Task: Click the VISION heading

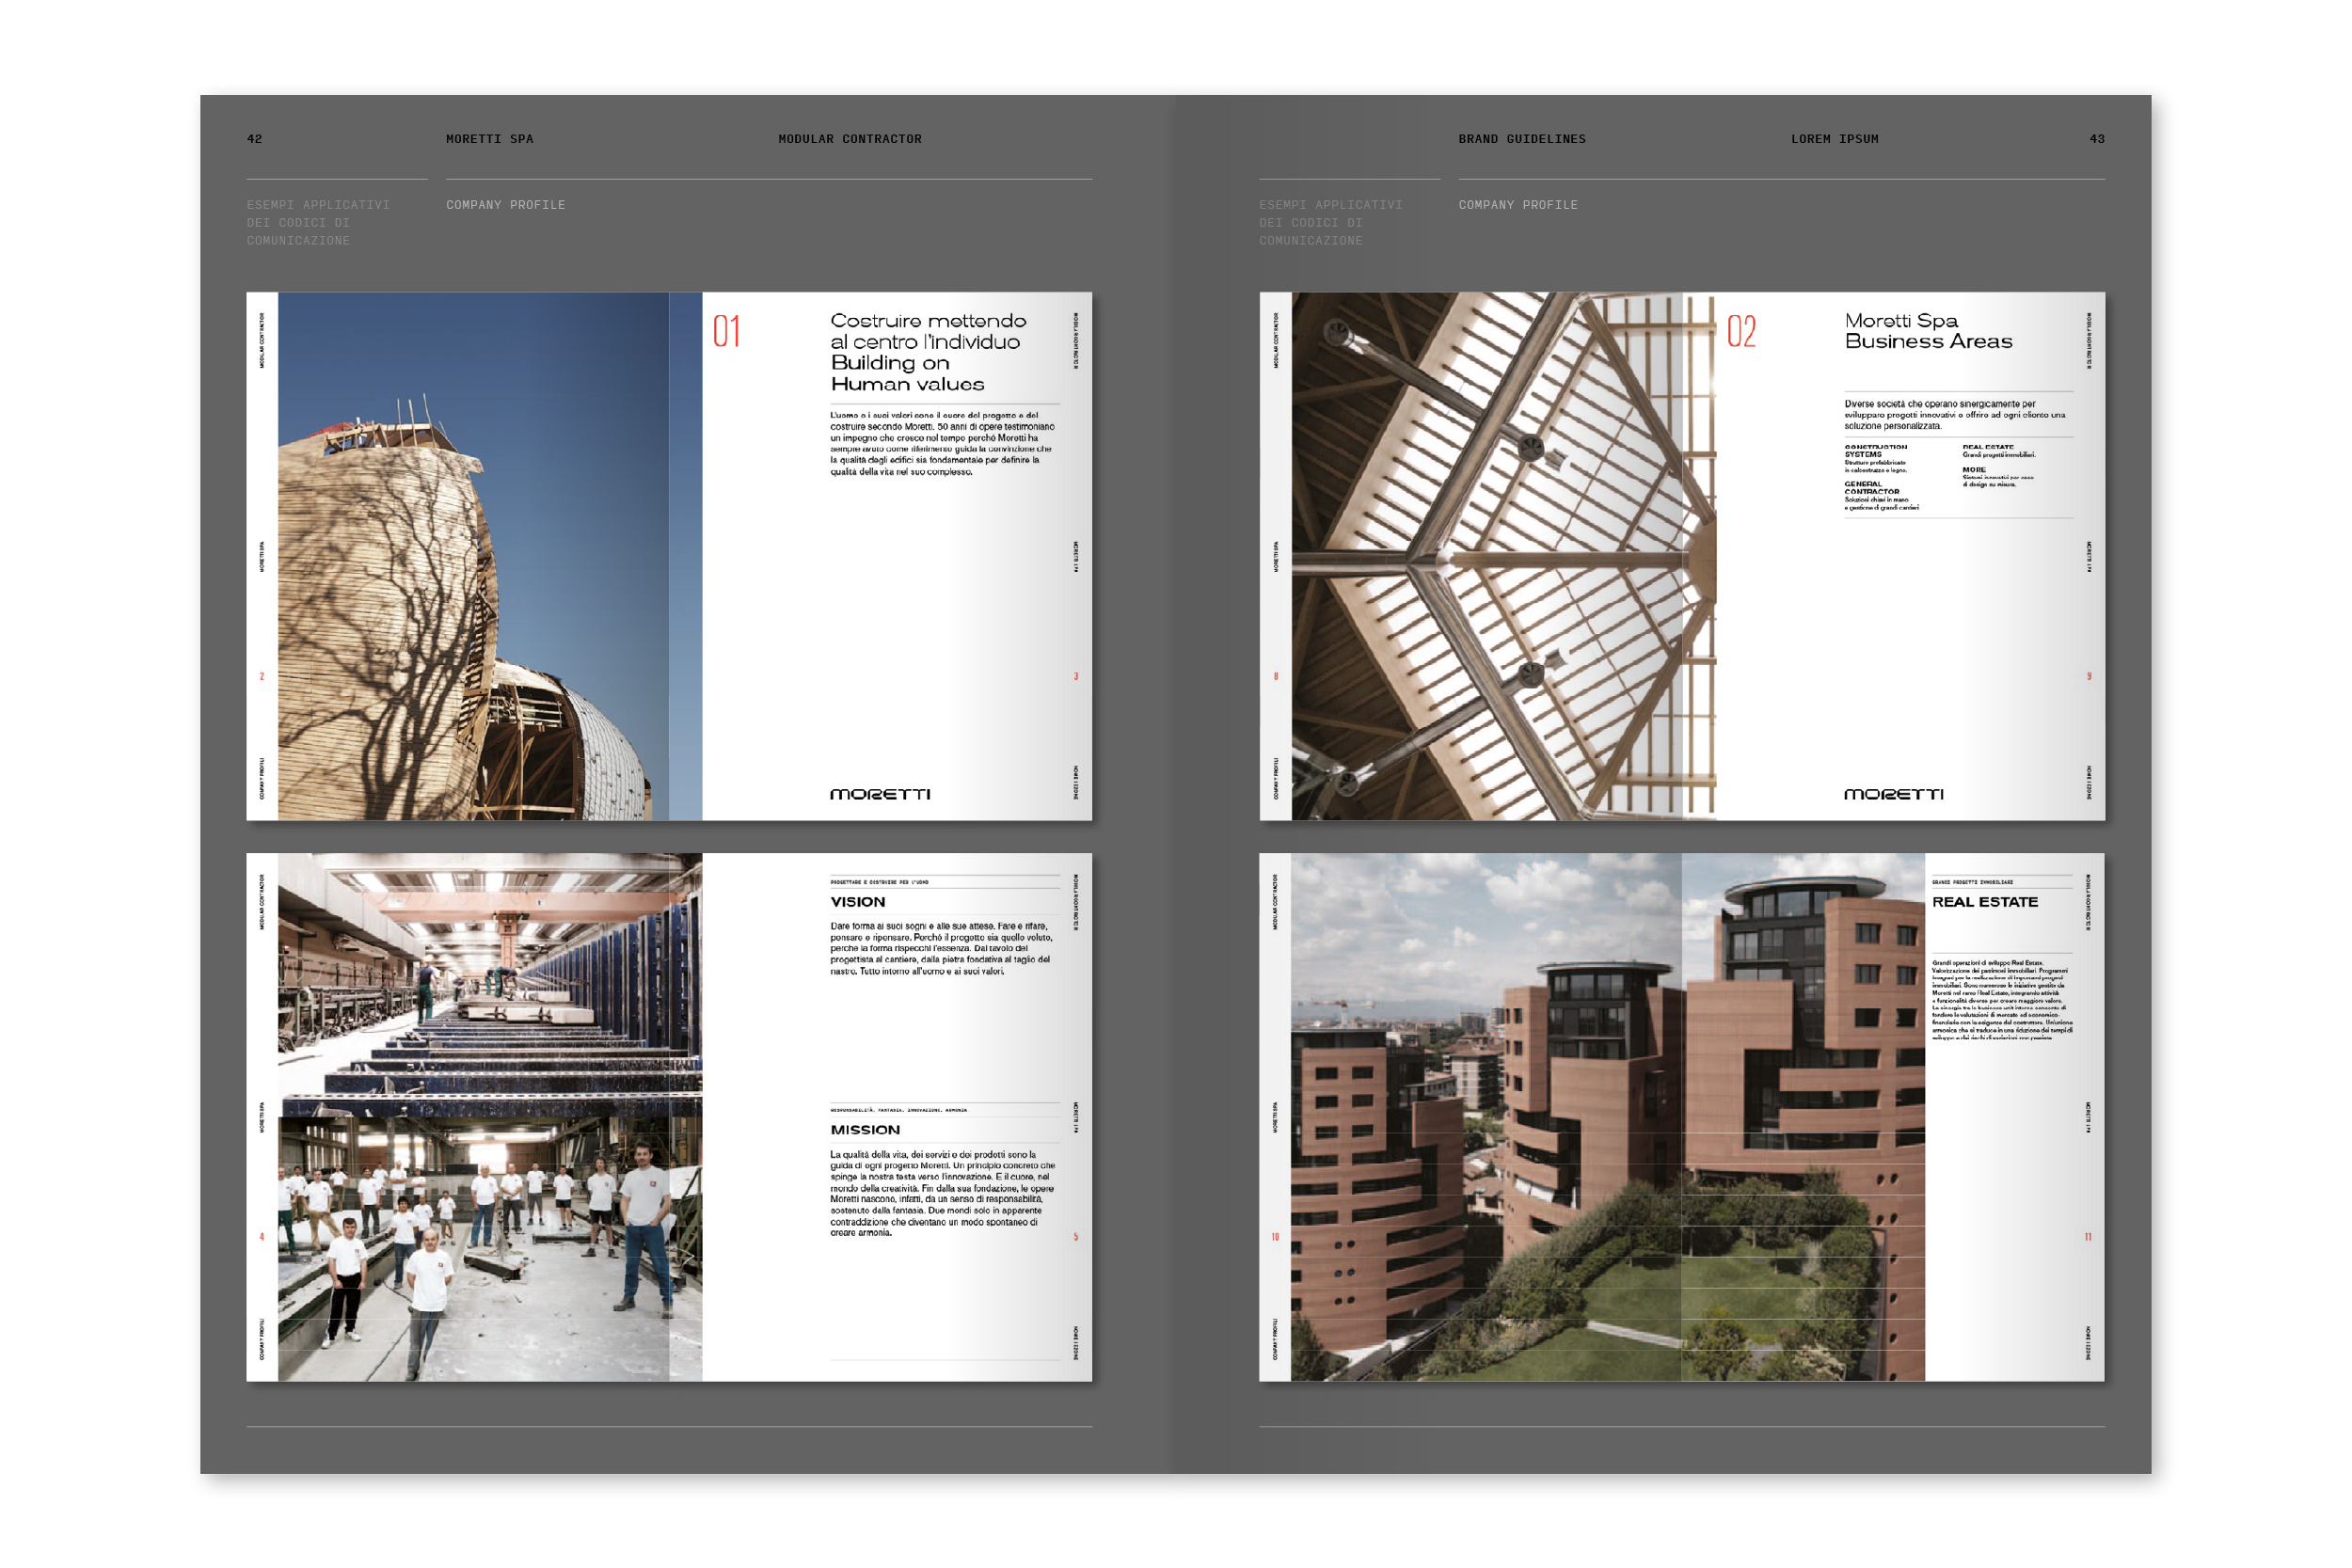Action: pos(857,902)
